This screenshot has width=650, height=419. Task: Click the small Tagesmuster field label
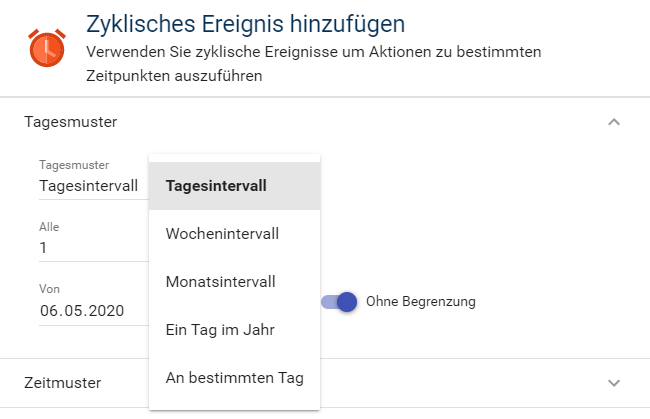(x=74, y=165)
